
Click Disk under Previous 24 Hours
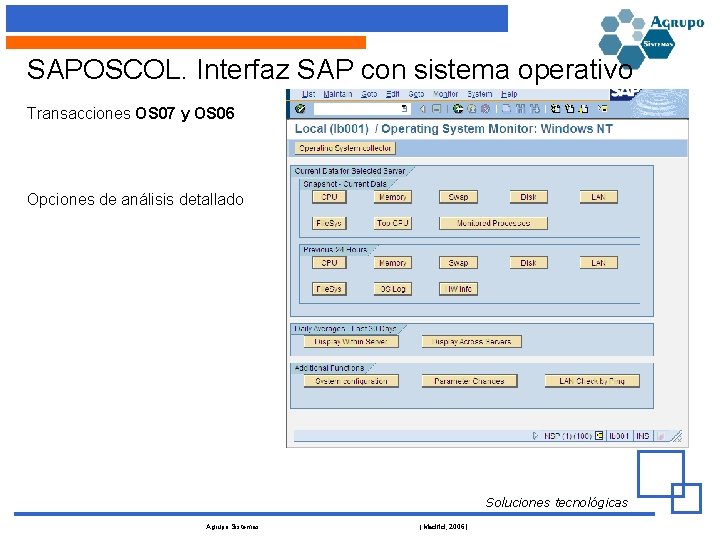click(x=529, y=263)
